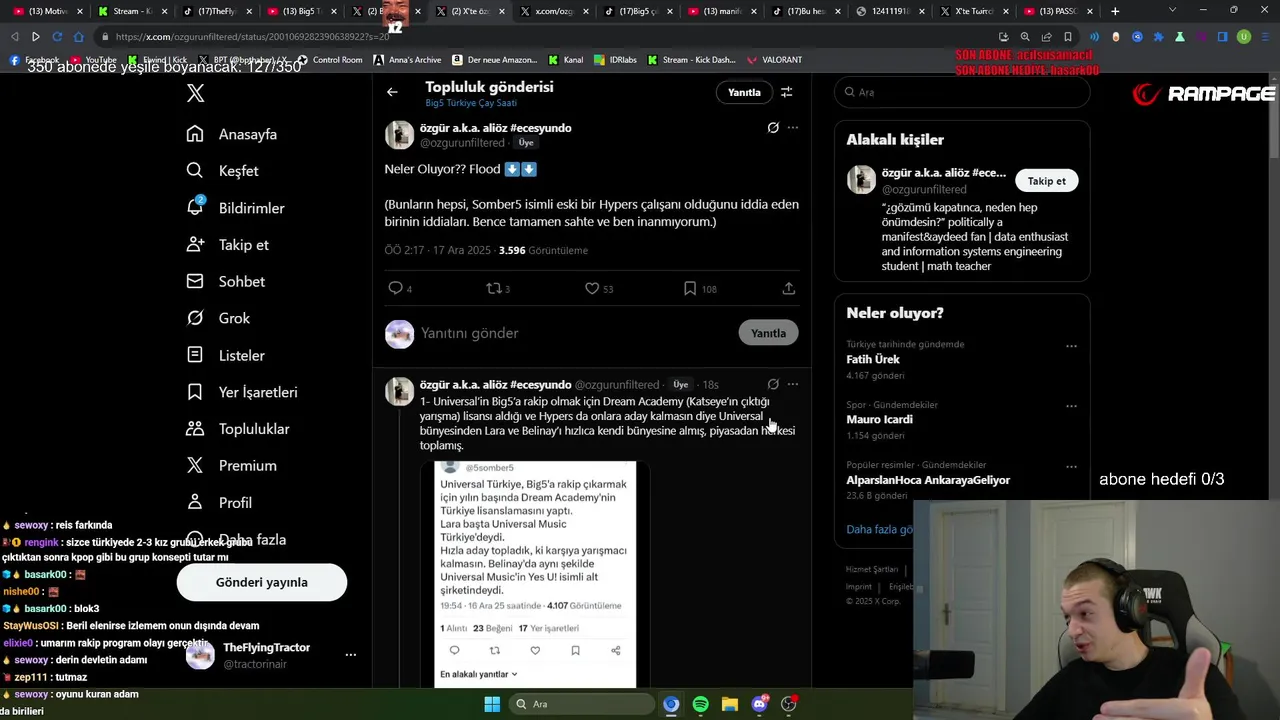Viewport: 1280px width, 720px height.
Task: Click the Üye badge on main post
Action: tap(526, 143)
